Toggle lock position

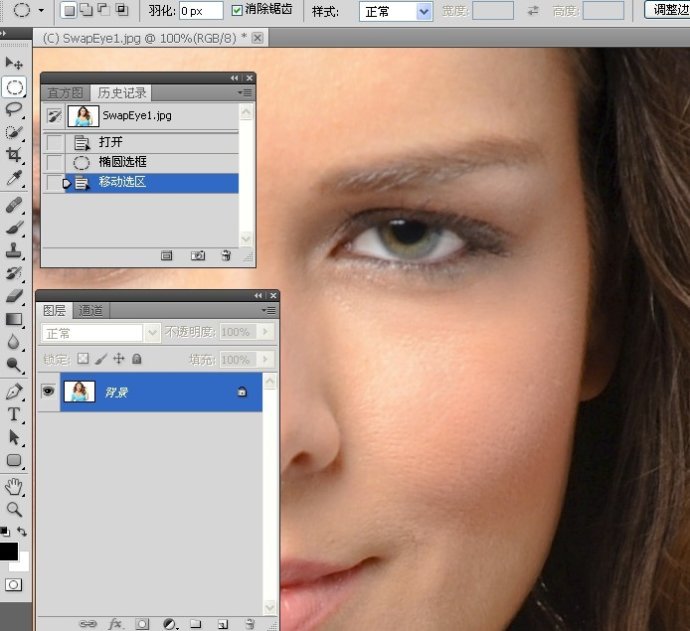pos(119,359)
